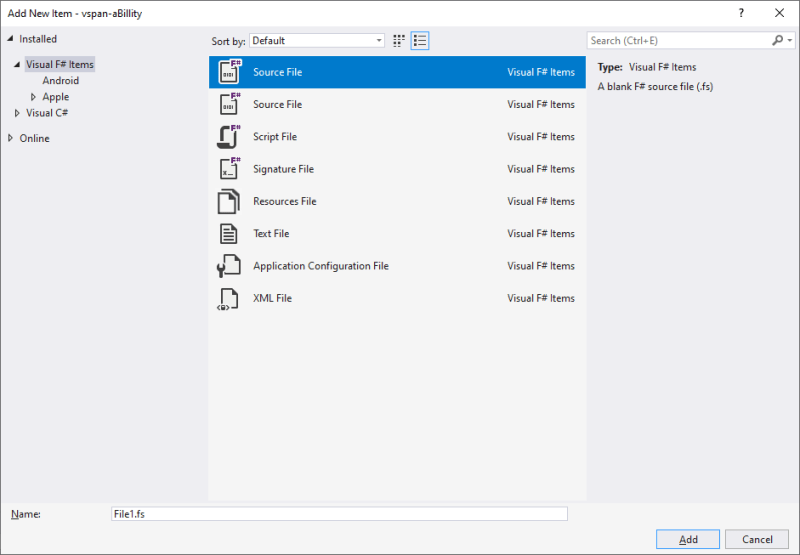Click the Application Configuration File wrench icon
This screenshot has height=555, width=800.
[228, 266]
